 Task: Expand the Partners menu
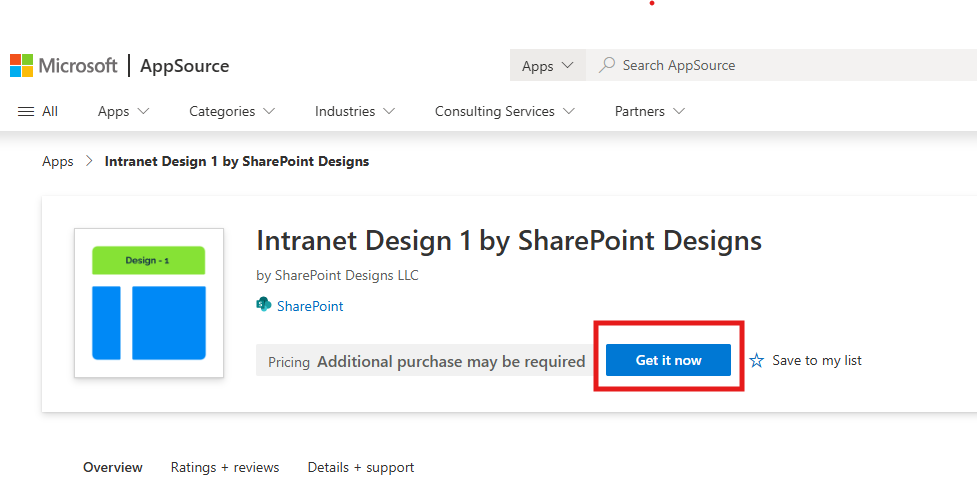point(649,111)
